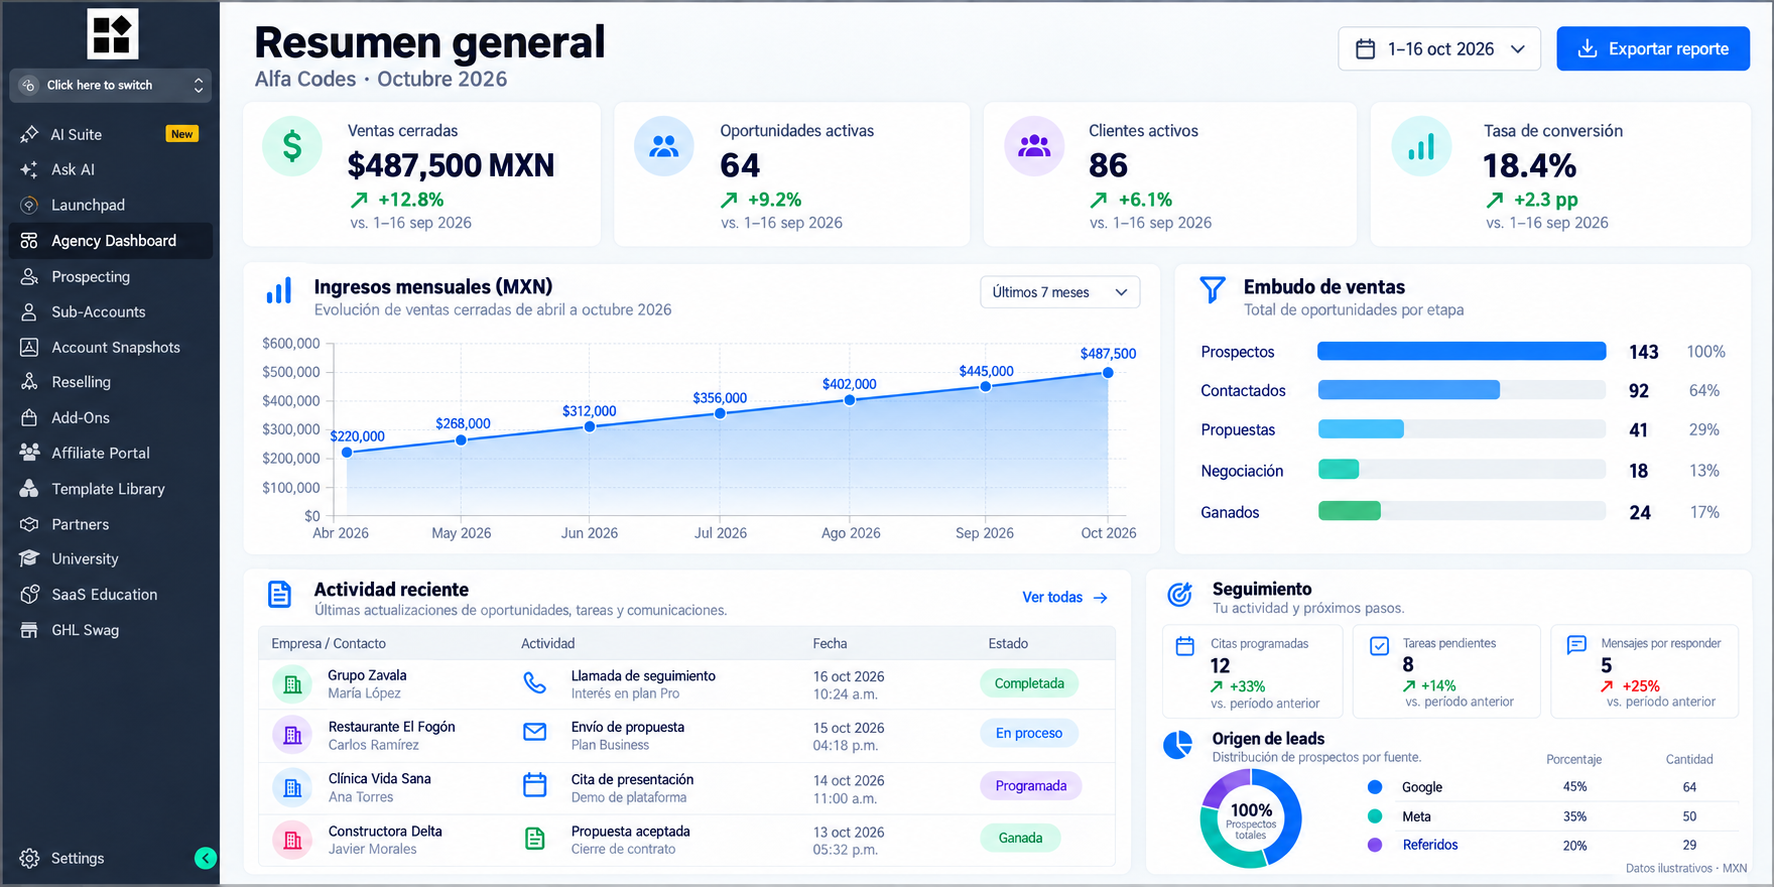Click the Embudo de ventas funnel icon
Image resolution: width=1774 pixels, height=887 pixels.
coord(1212,290)
